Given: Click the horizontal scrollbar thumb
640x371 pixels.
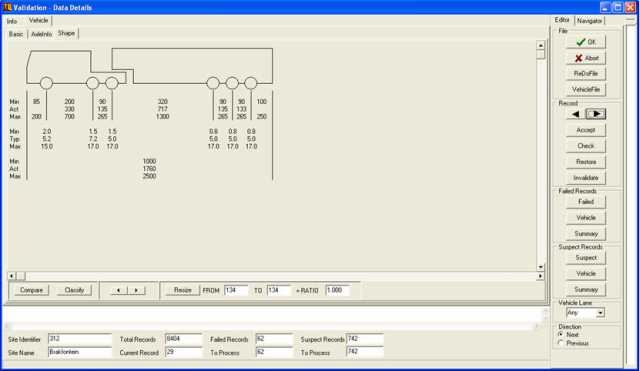Looking at the screenshot, I should click(20, 276).
